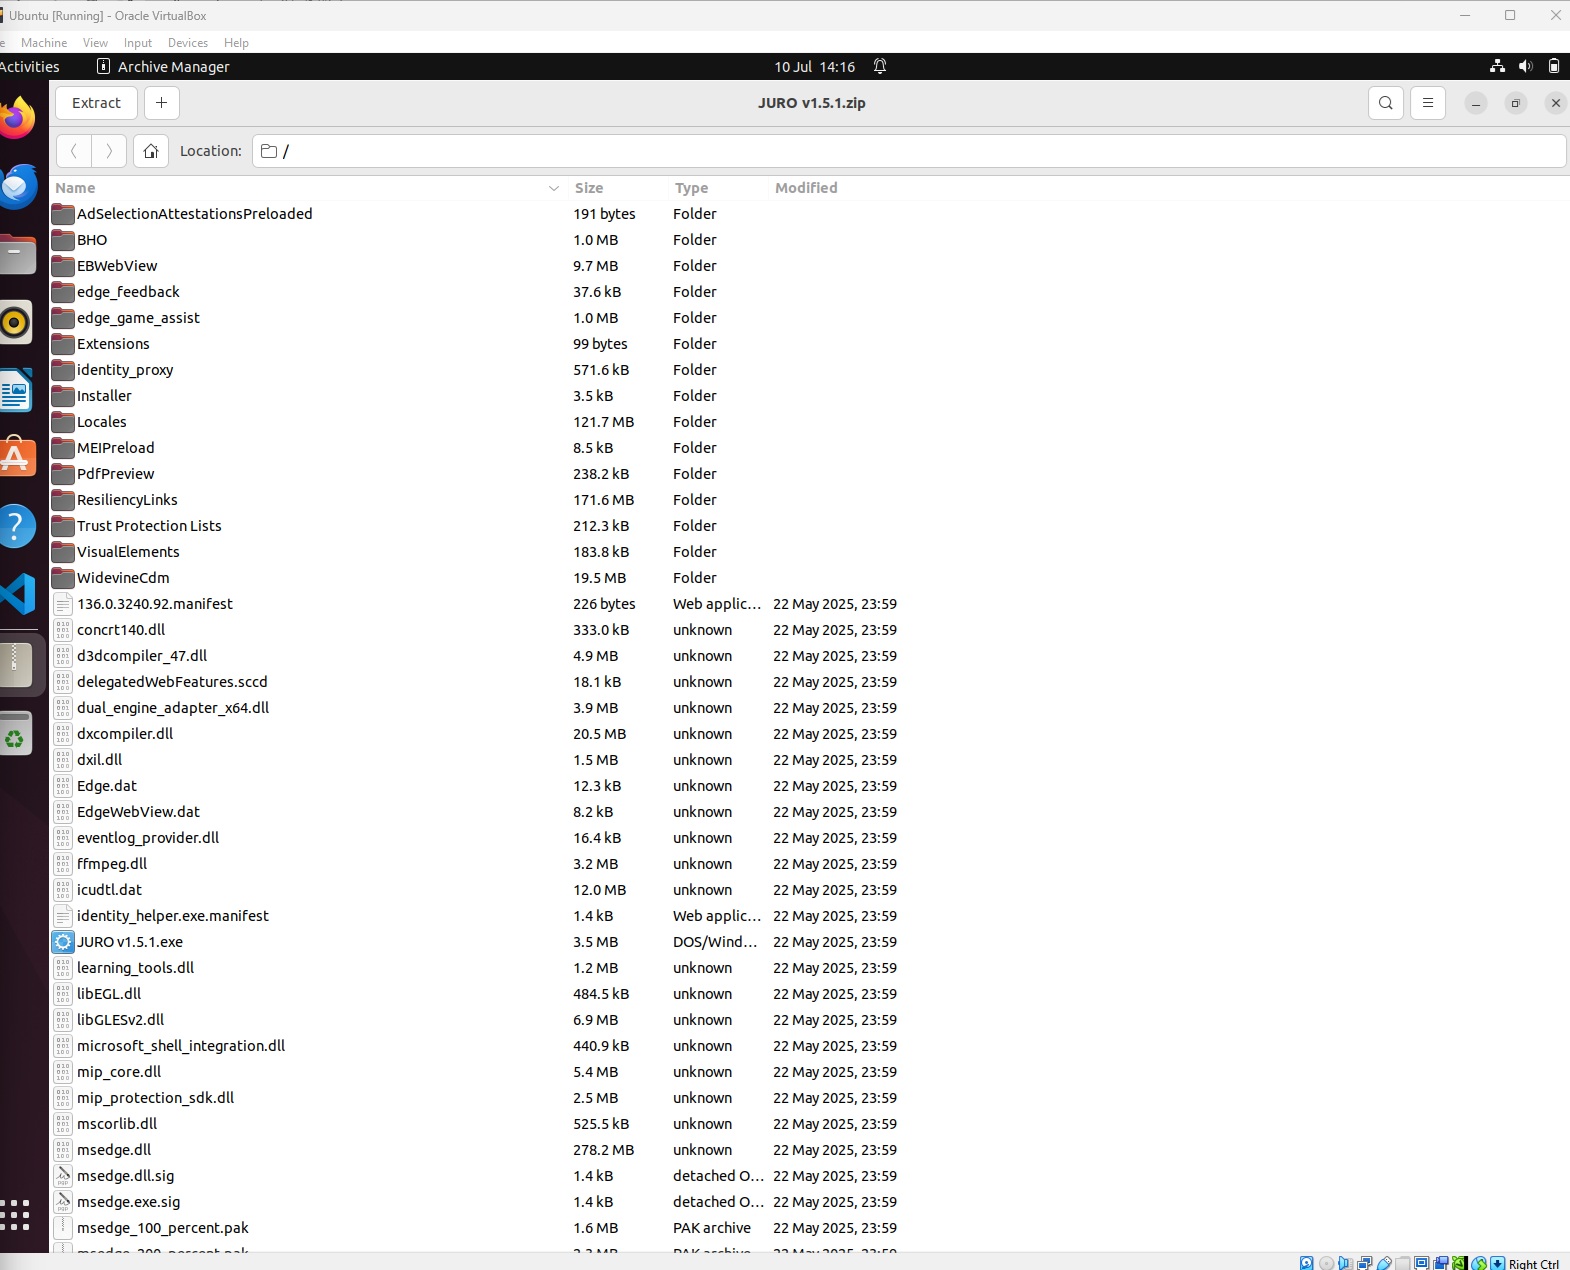Sort by the Size column header

[x=619, y=188]
